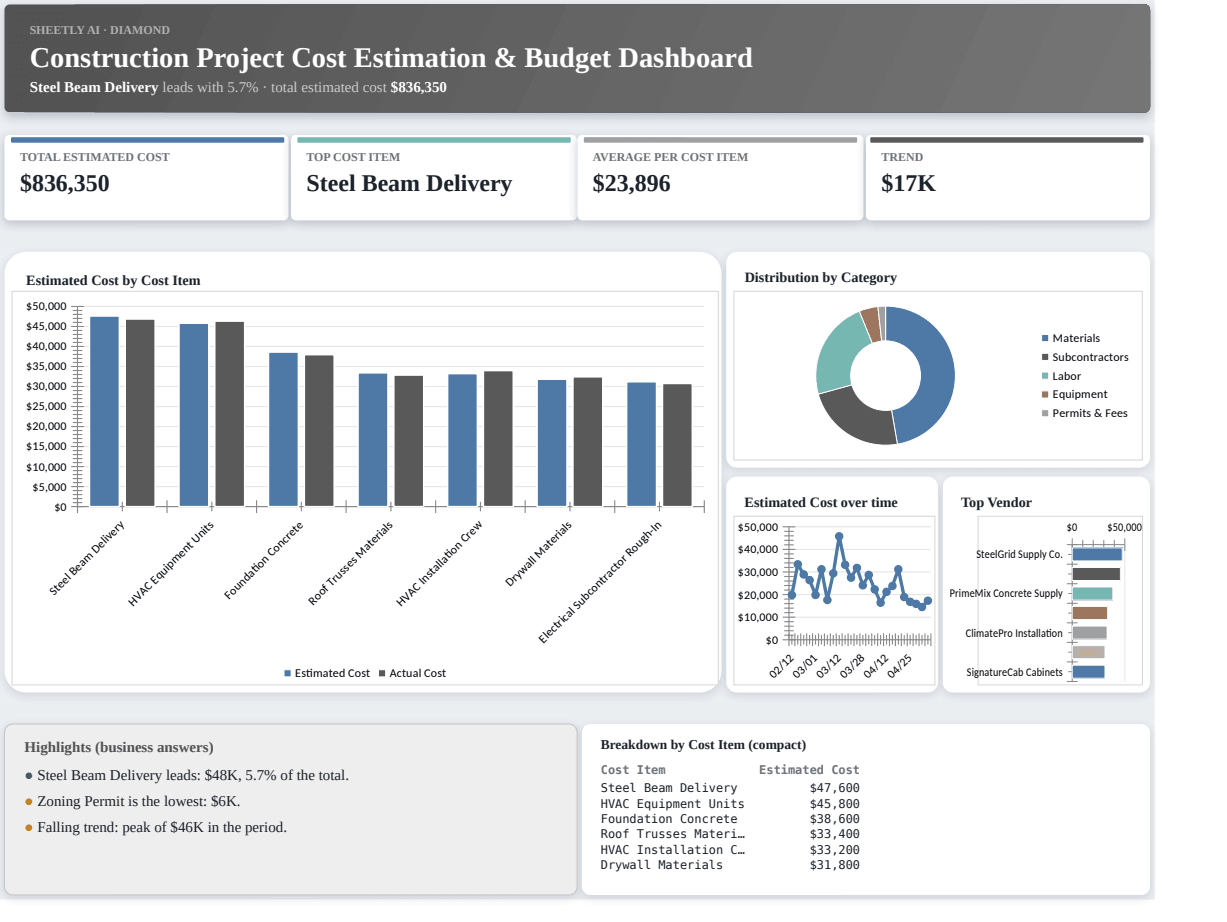Image resolution: width=1227 pixels, height=922 pixels.
Task: Click the Cost Item column header
Action: point(633,770)
